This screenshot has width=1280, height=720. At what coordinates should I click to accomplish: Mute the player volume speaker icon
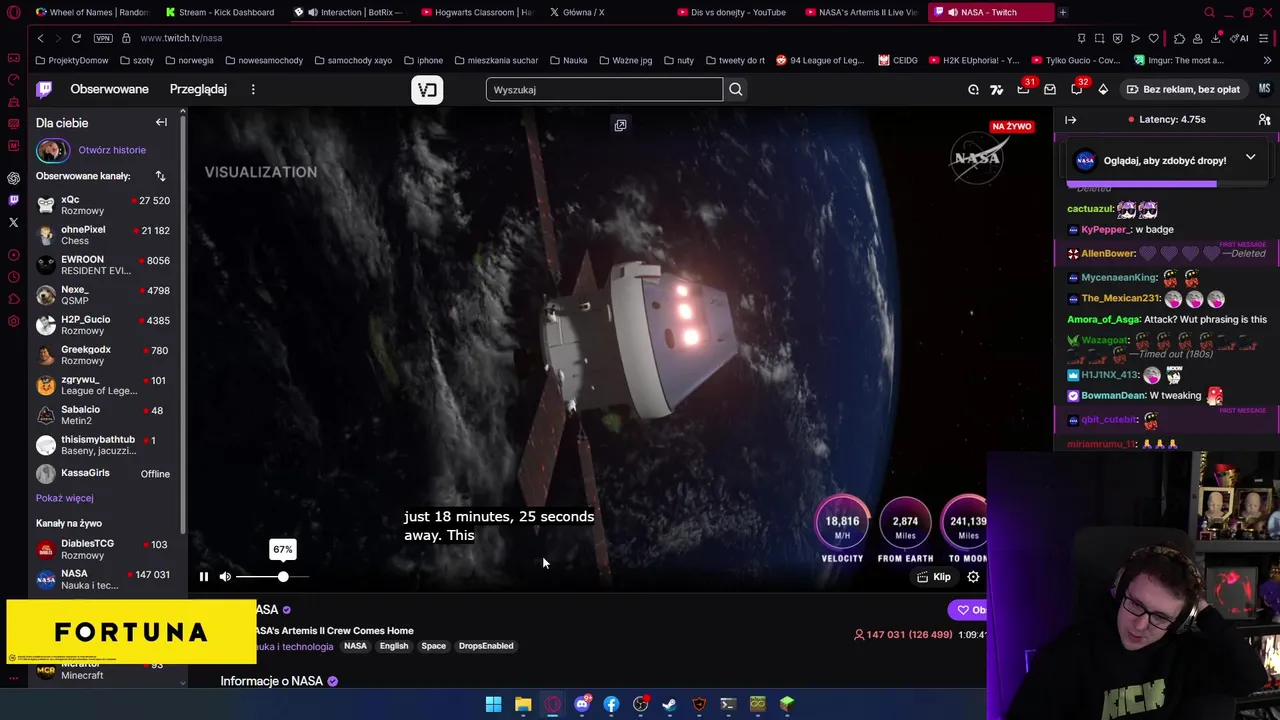click(x=225, y=576)
